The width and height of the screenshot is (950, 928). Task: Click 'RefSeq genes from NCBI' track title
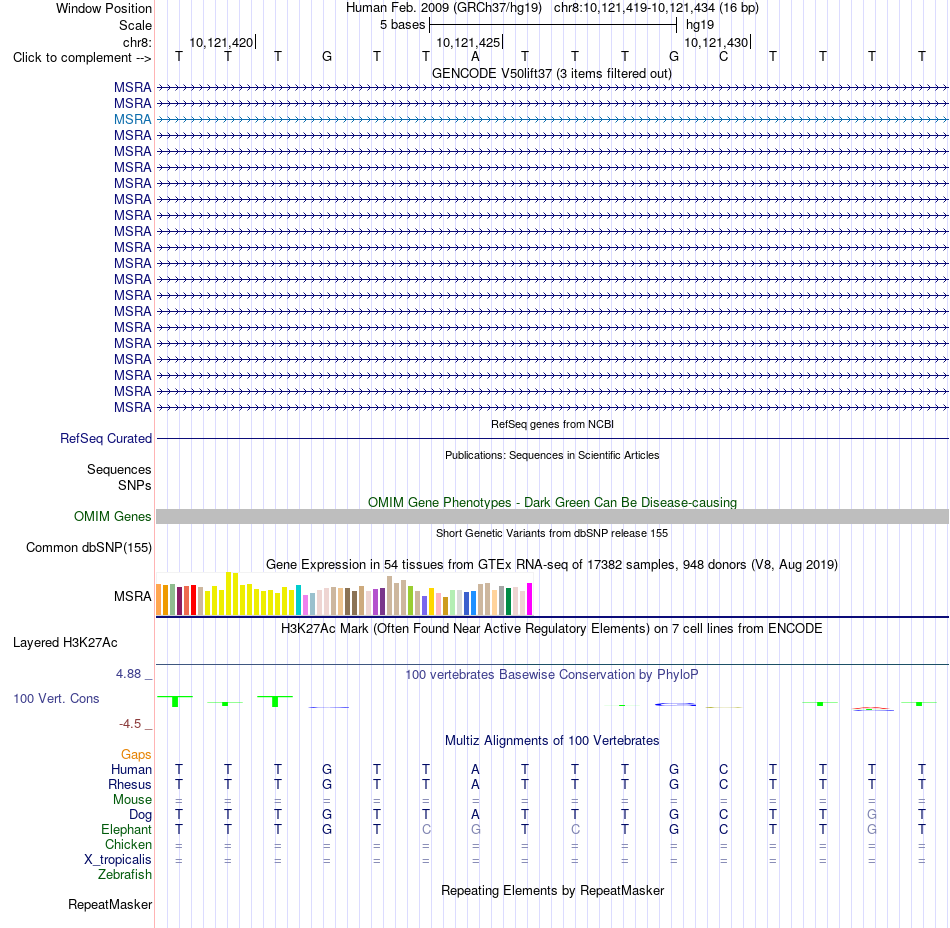552,424
